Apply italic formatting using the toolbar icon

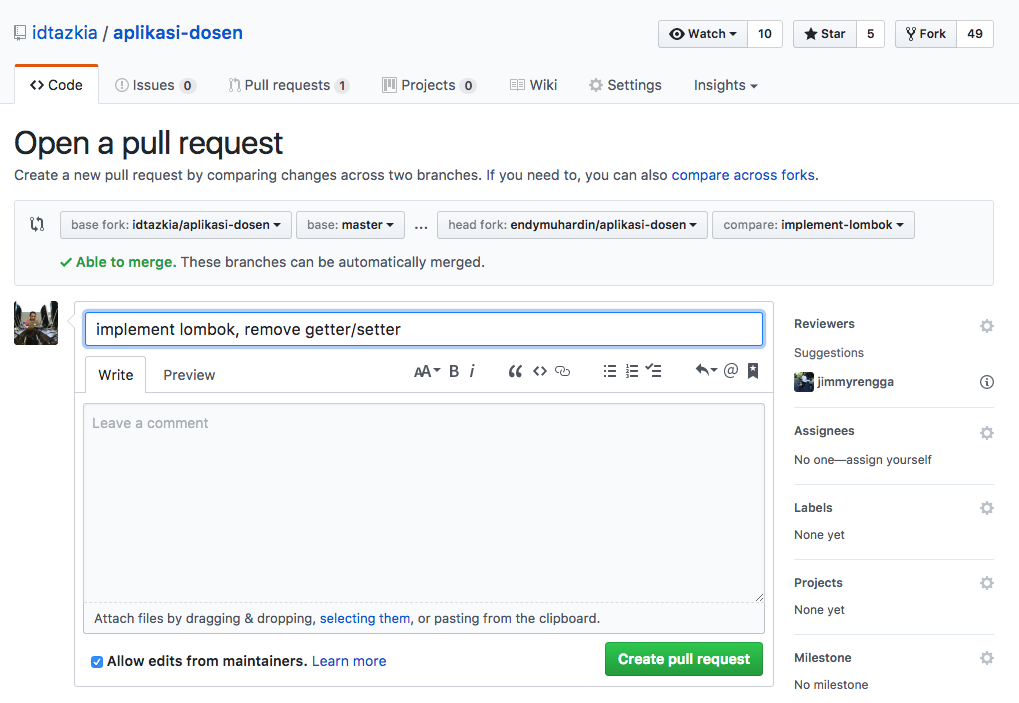[472, 371]
